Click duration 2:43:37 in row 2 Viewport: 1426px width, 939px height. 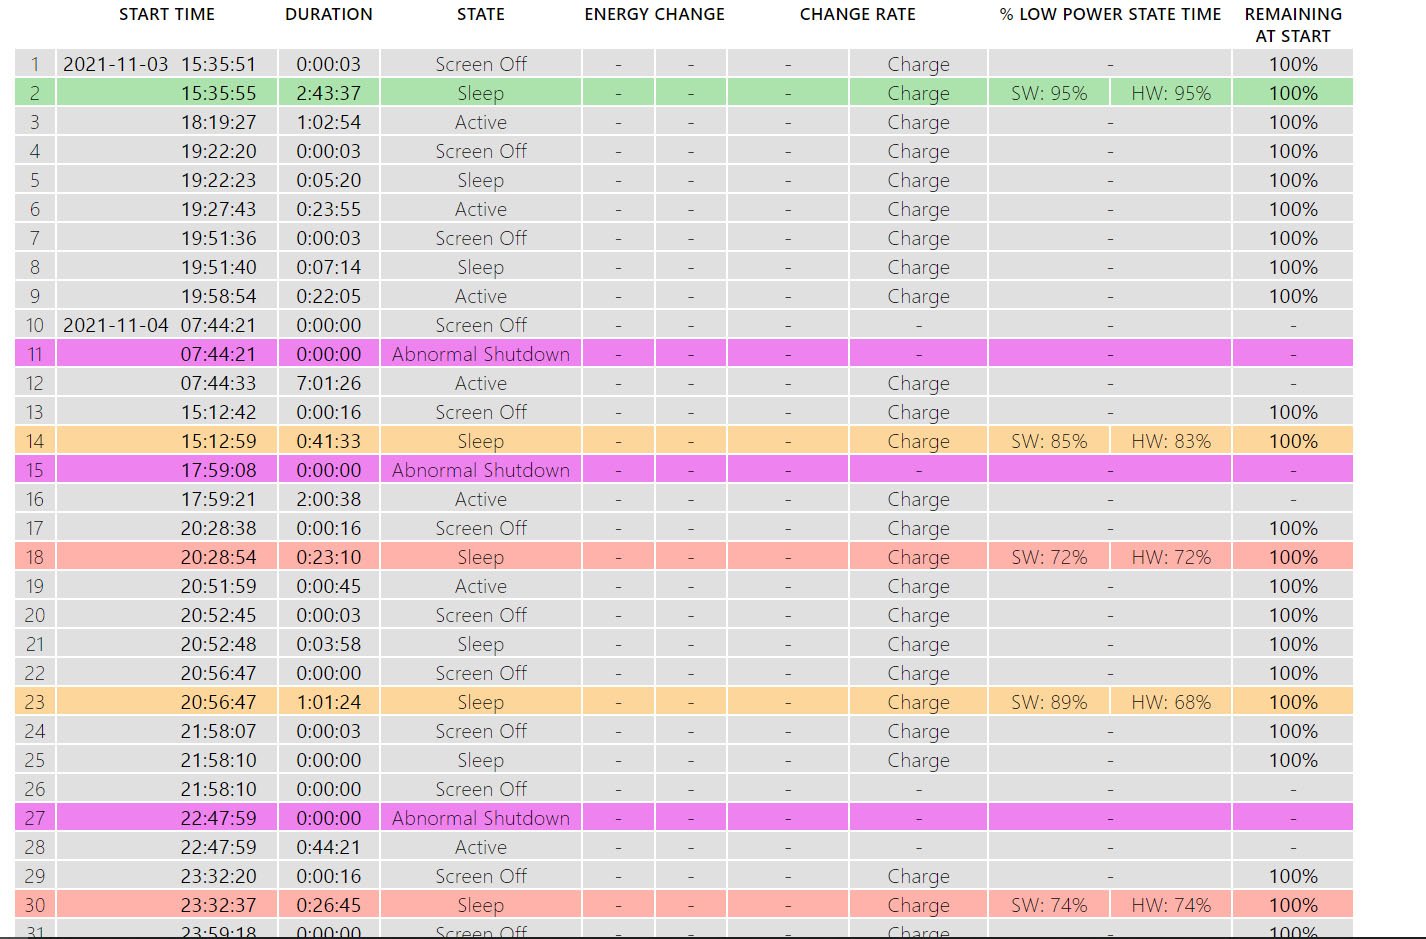[328, 93]
